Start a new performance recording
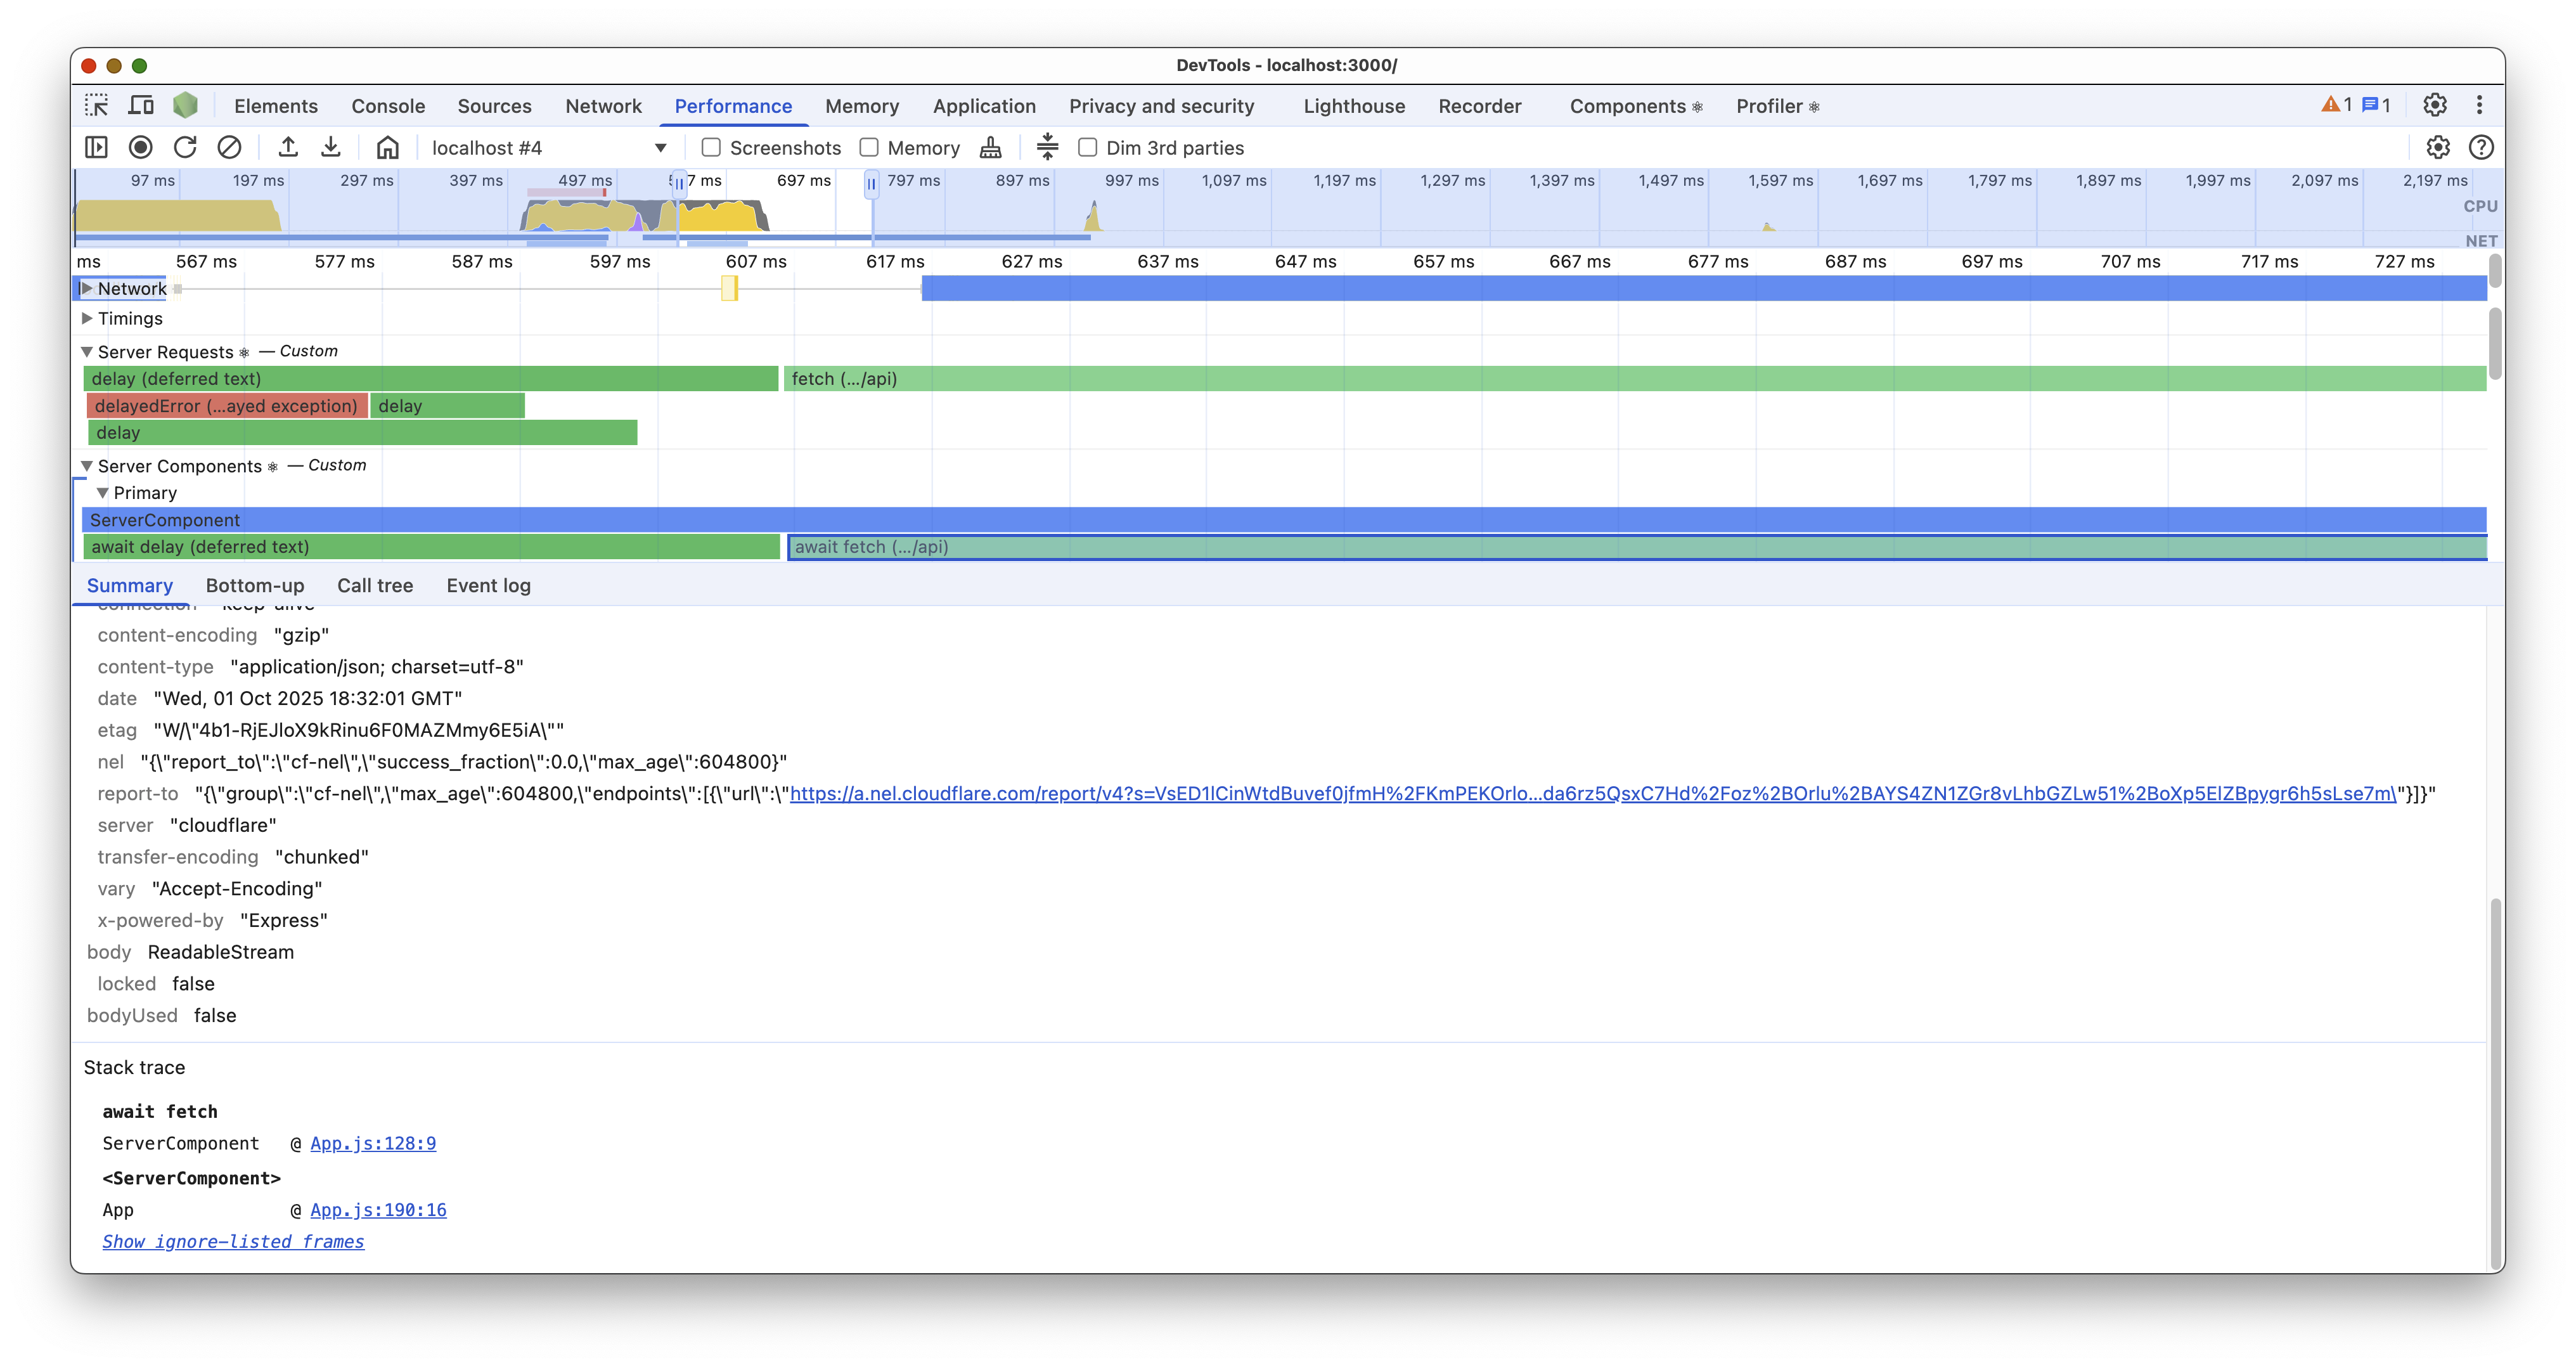The width and height of the screenshot is (2576, 1367). tap(140, 147)
